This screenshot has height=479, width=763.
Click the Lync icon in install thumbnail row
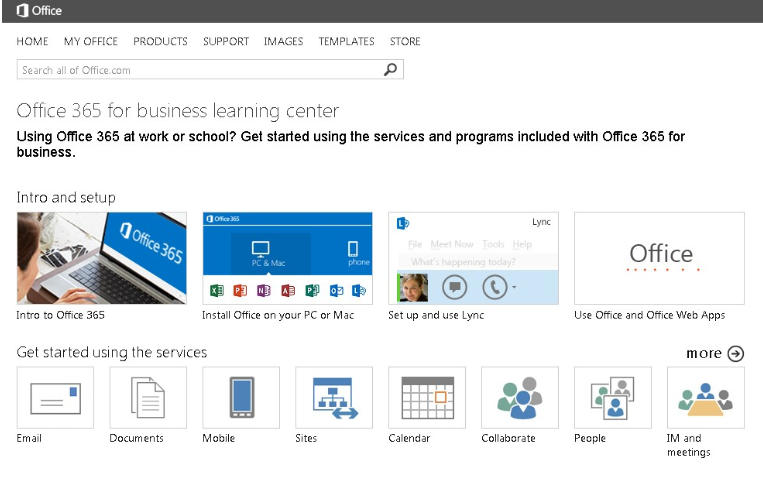click(x=359, y=291)
